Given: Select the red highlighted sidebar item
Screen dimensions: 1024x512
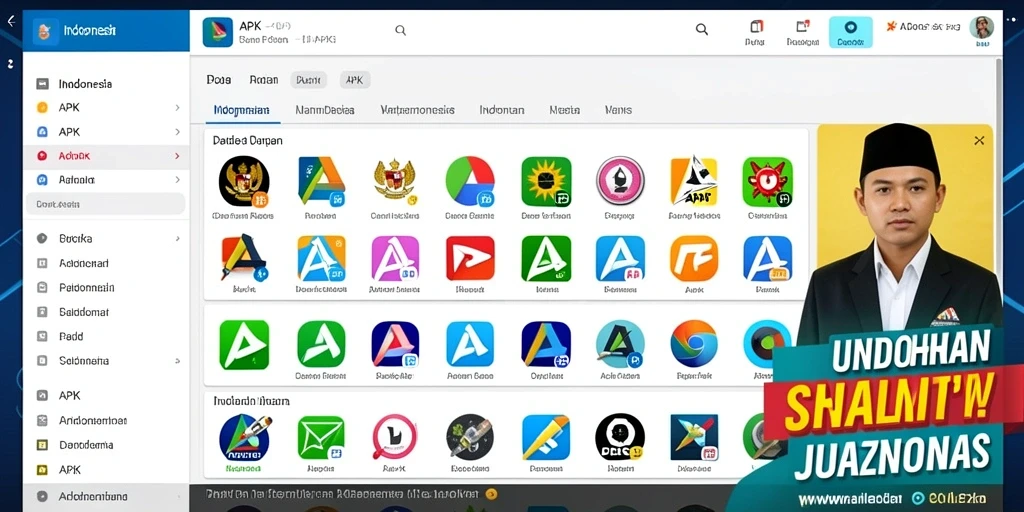Looking at the screenshot, I should (106, 156).
